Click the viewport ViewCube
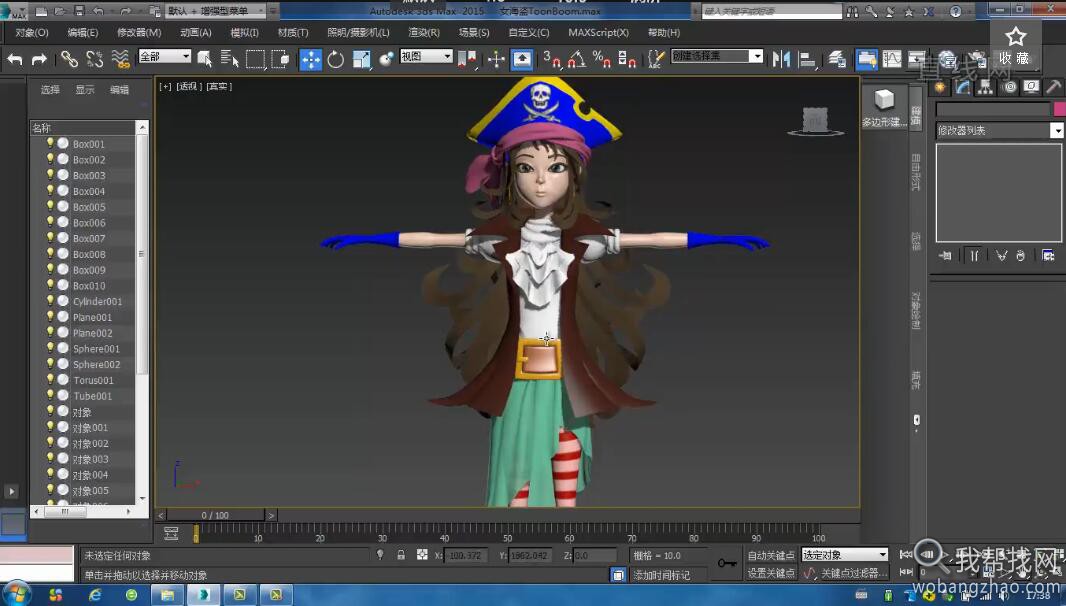The width and height of the screenshot is (1066, 606). [815, 121]
